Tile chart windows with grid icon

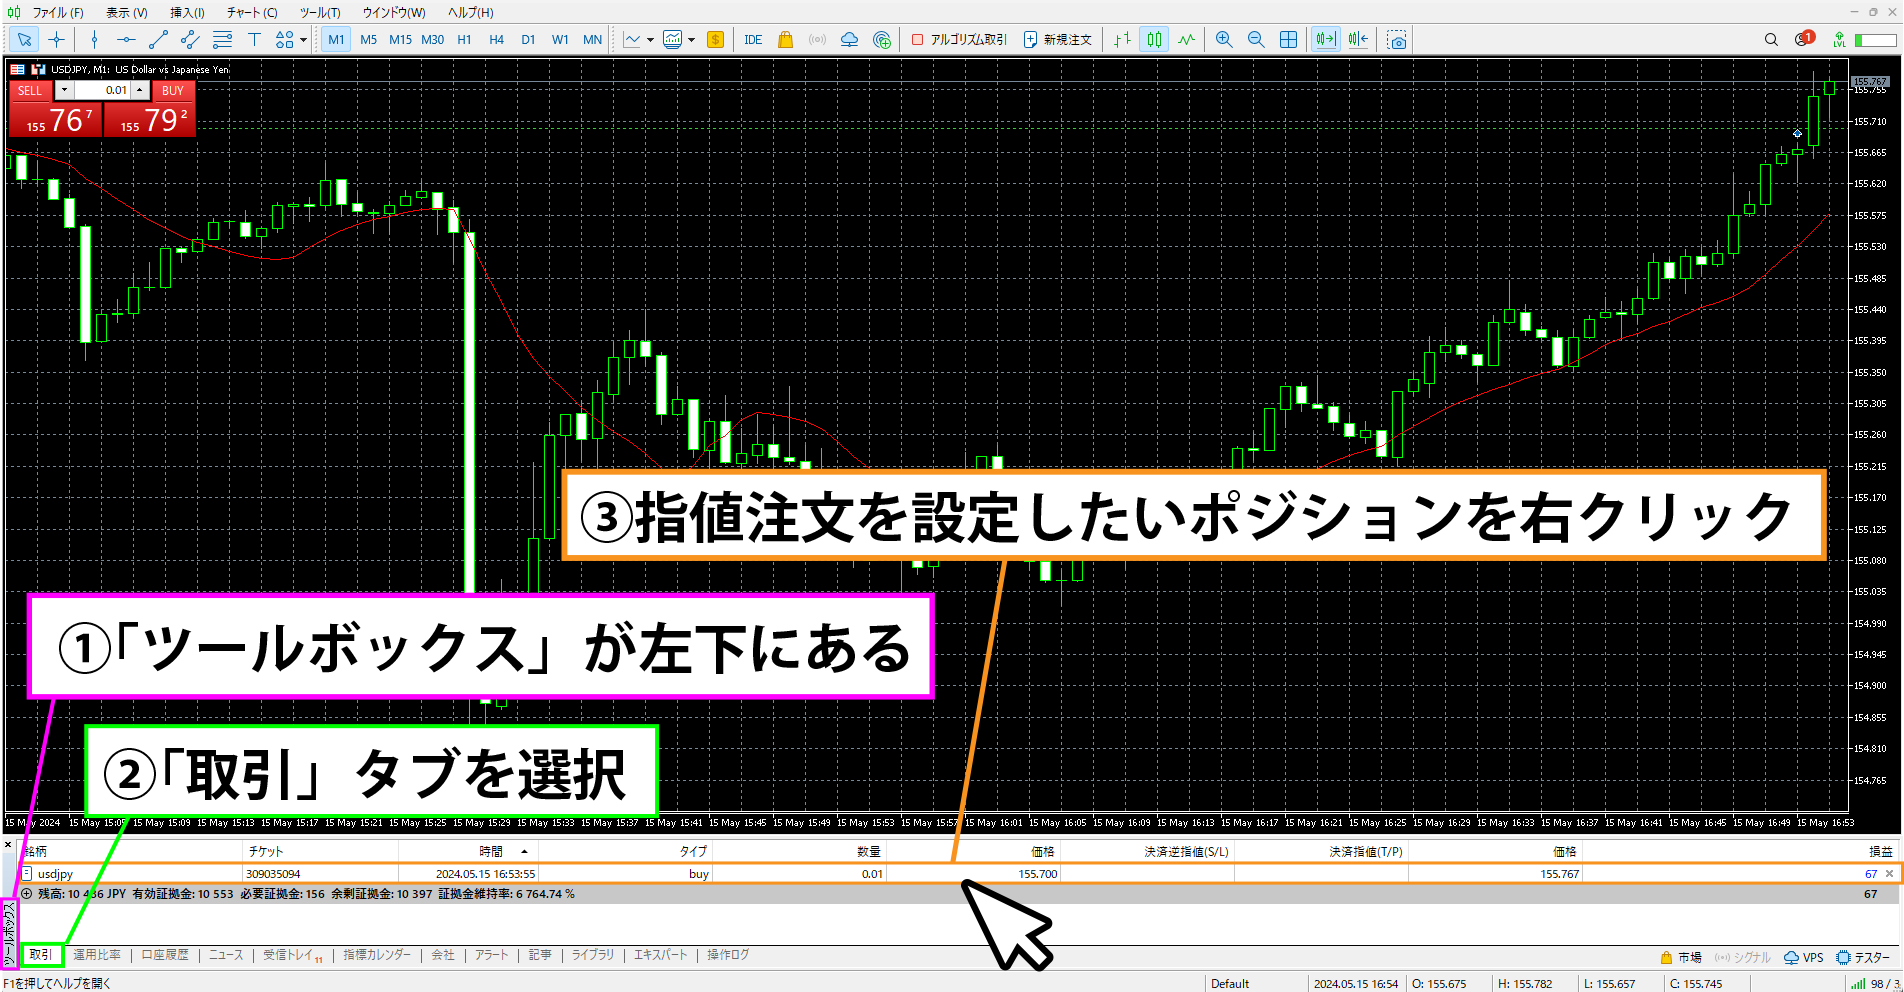click(x=1289, y=40)
